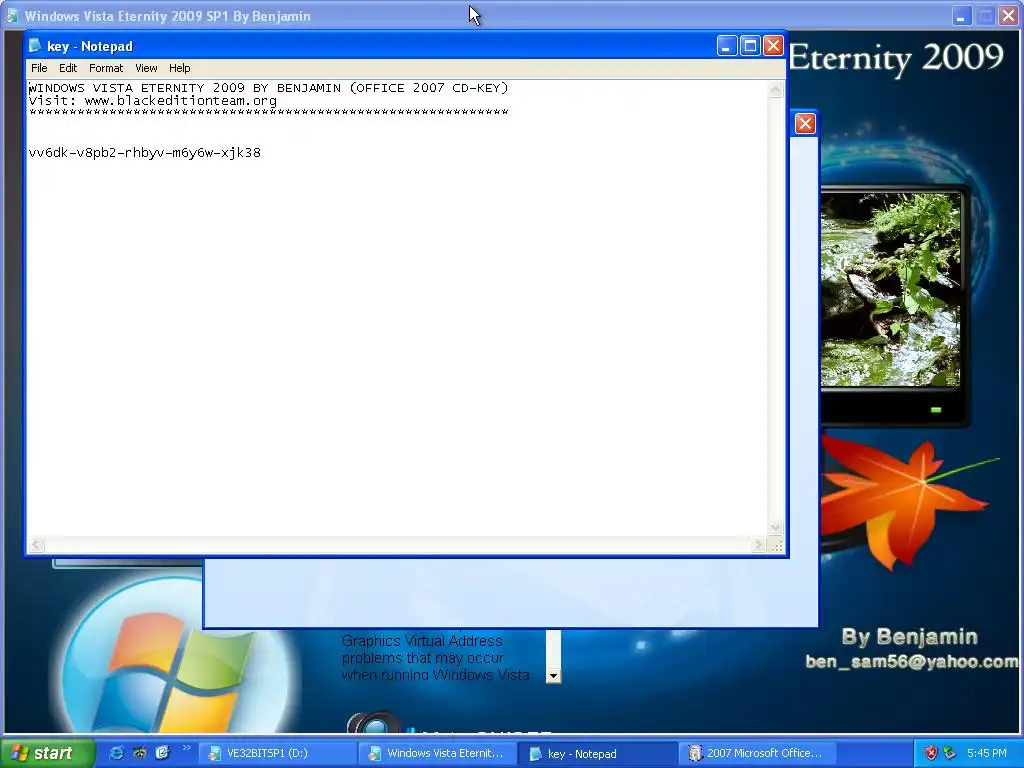
Task: Click Notepad horizontal scrollbar right arrow
Action: [x=759, y=545]
